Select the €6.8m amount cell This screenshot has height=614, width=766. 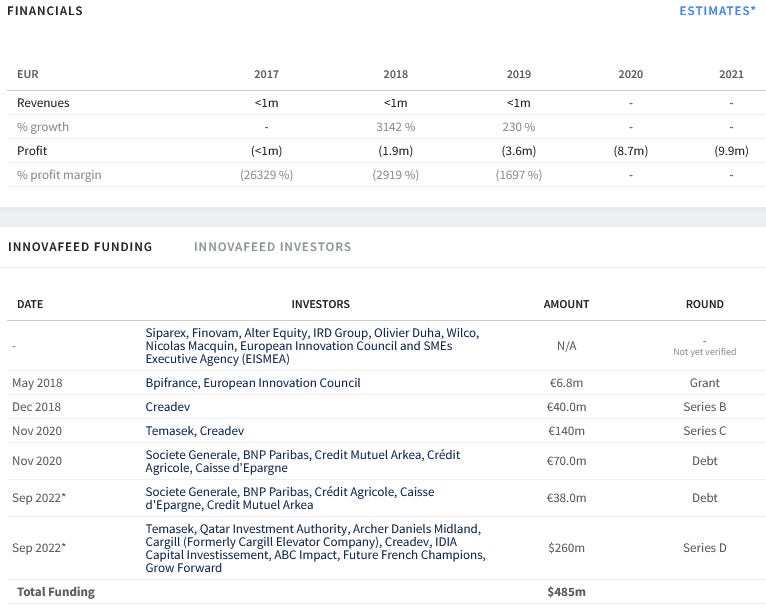point(567,383)
